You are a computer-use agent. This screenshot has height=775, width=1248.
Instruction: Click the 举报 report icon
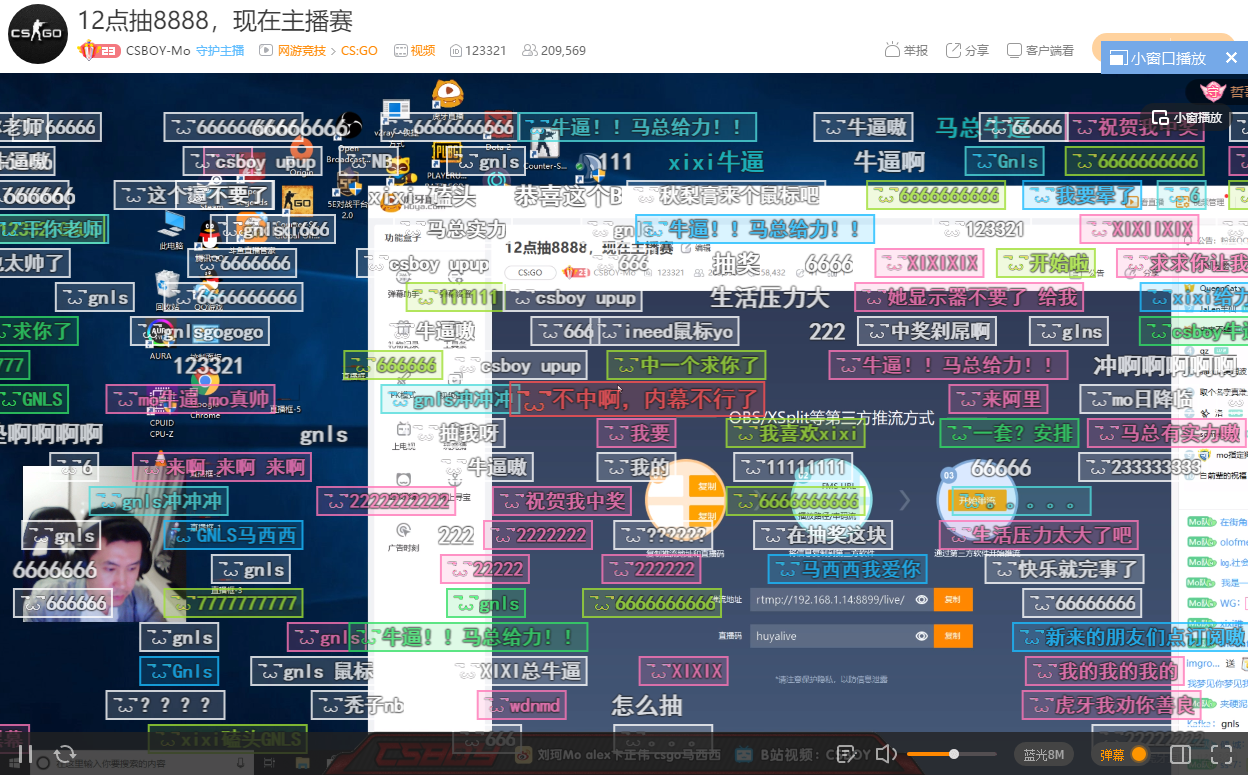click(x=892, y=50)
